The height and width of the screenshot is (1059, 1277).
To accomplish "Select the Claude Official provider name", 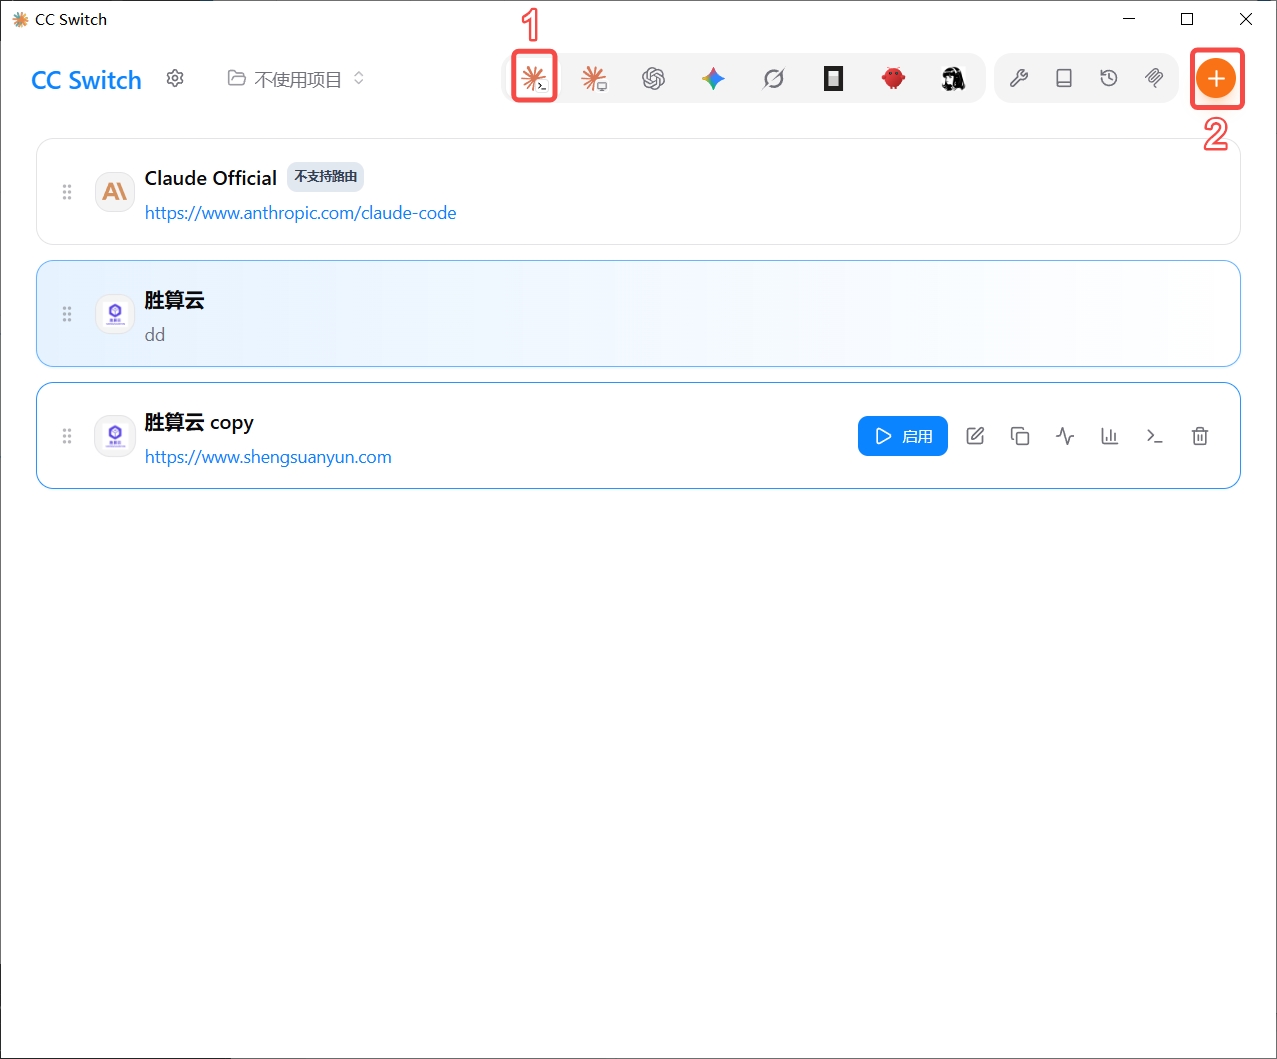I will pyautogui.click(x=210, y=178).
